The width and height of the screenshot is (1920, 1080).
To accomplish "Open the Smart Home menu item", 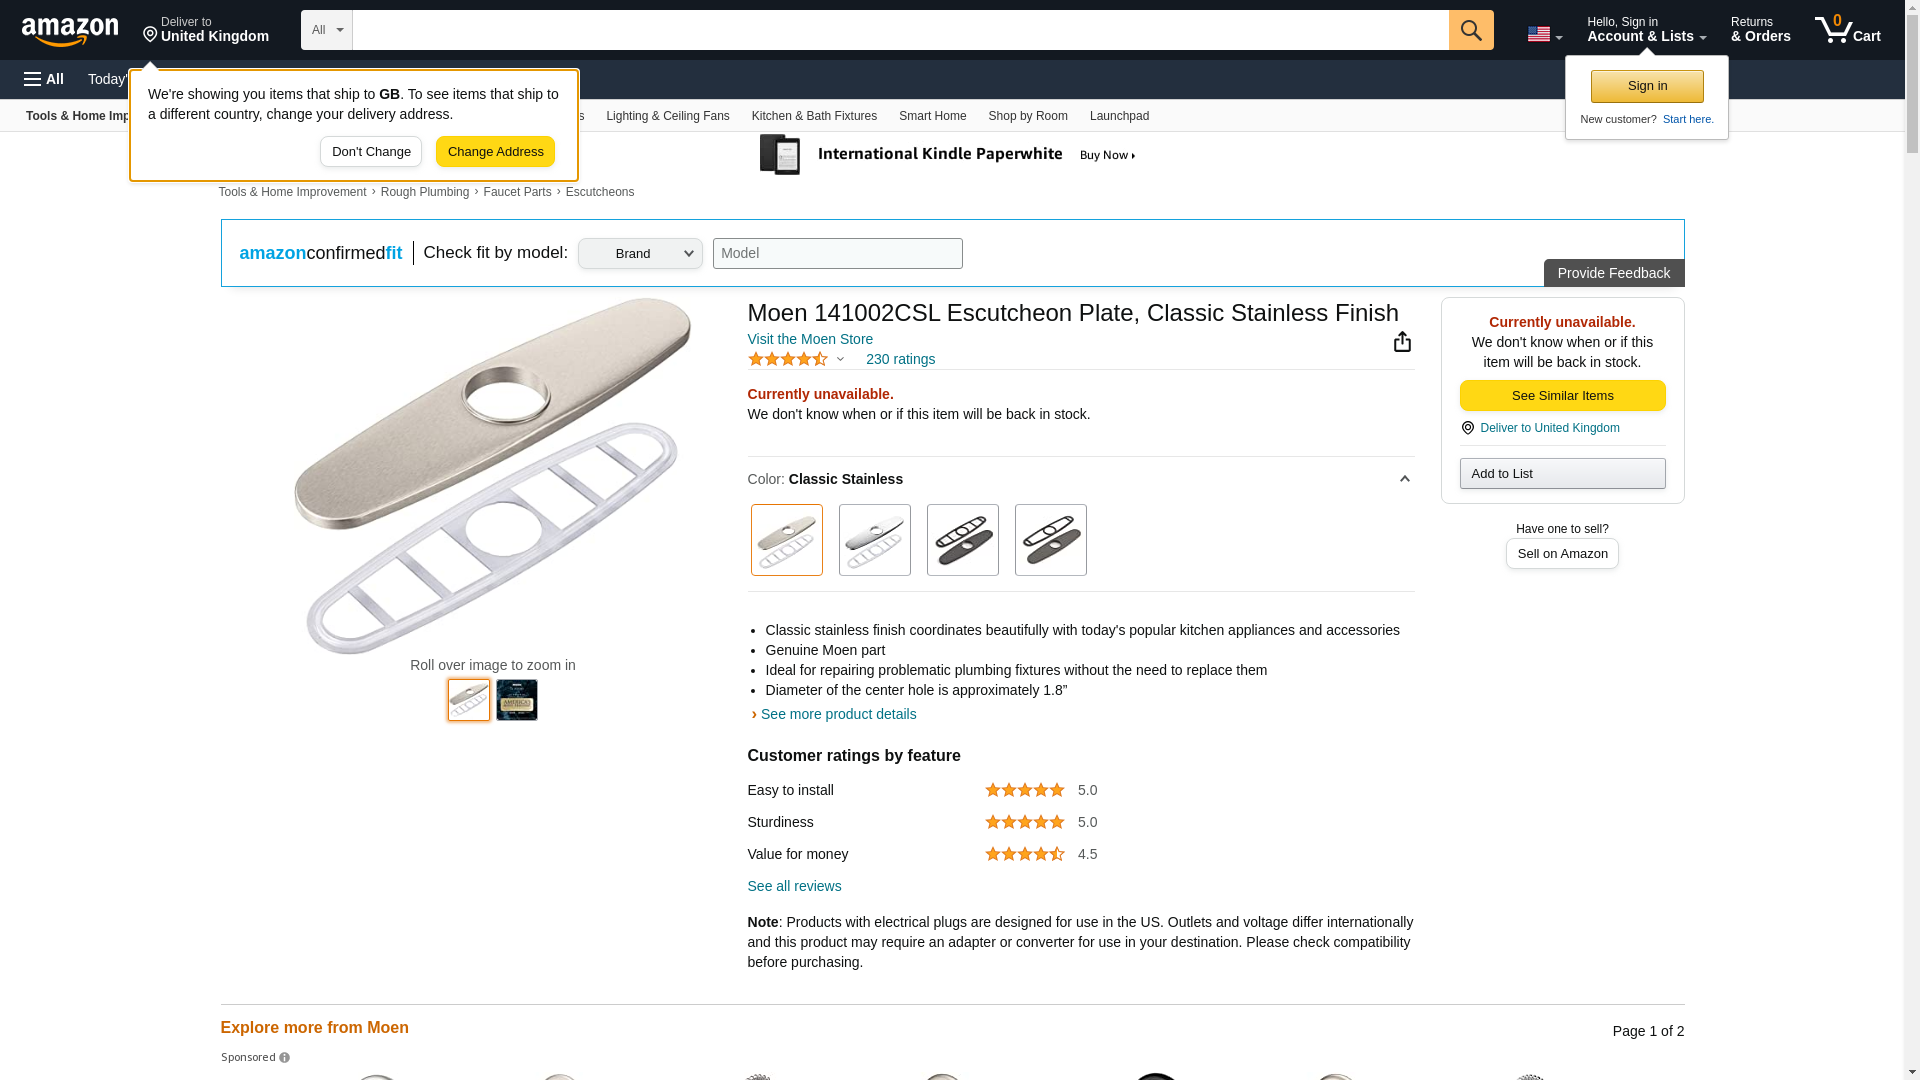I will [x=932, y=116].
